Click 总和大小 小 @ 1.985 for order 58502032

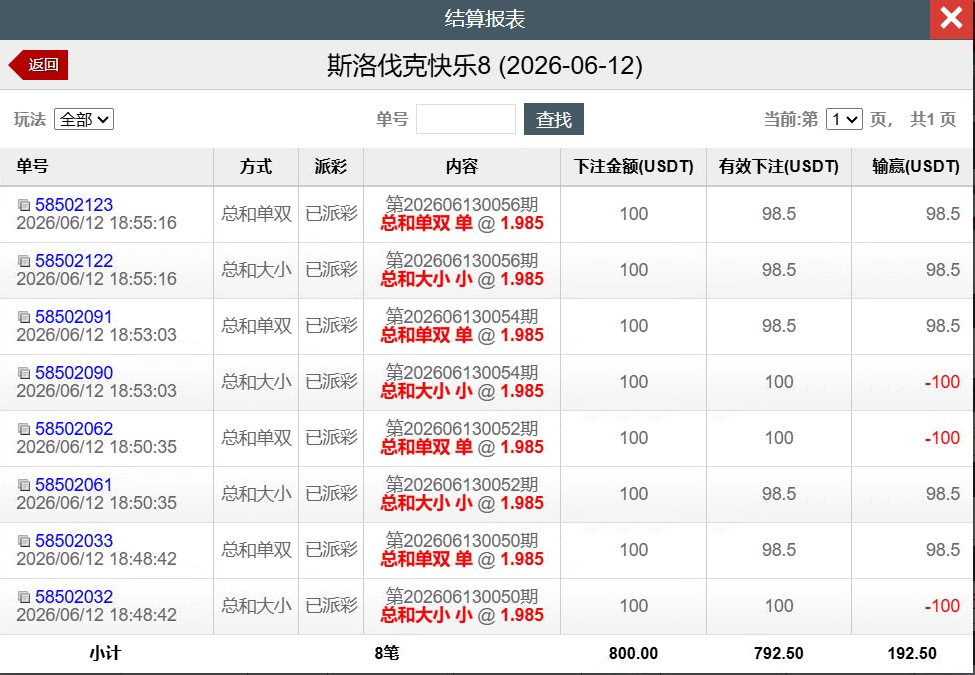[461, 615]
